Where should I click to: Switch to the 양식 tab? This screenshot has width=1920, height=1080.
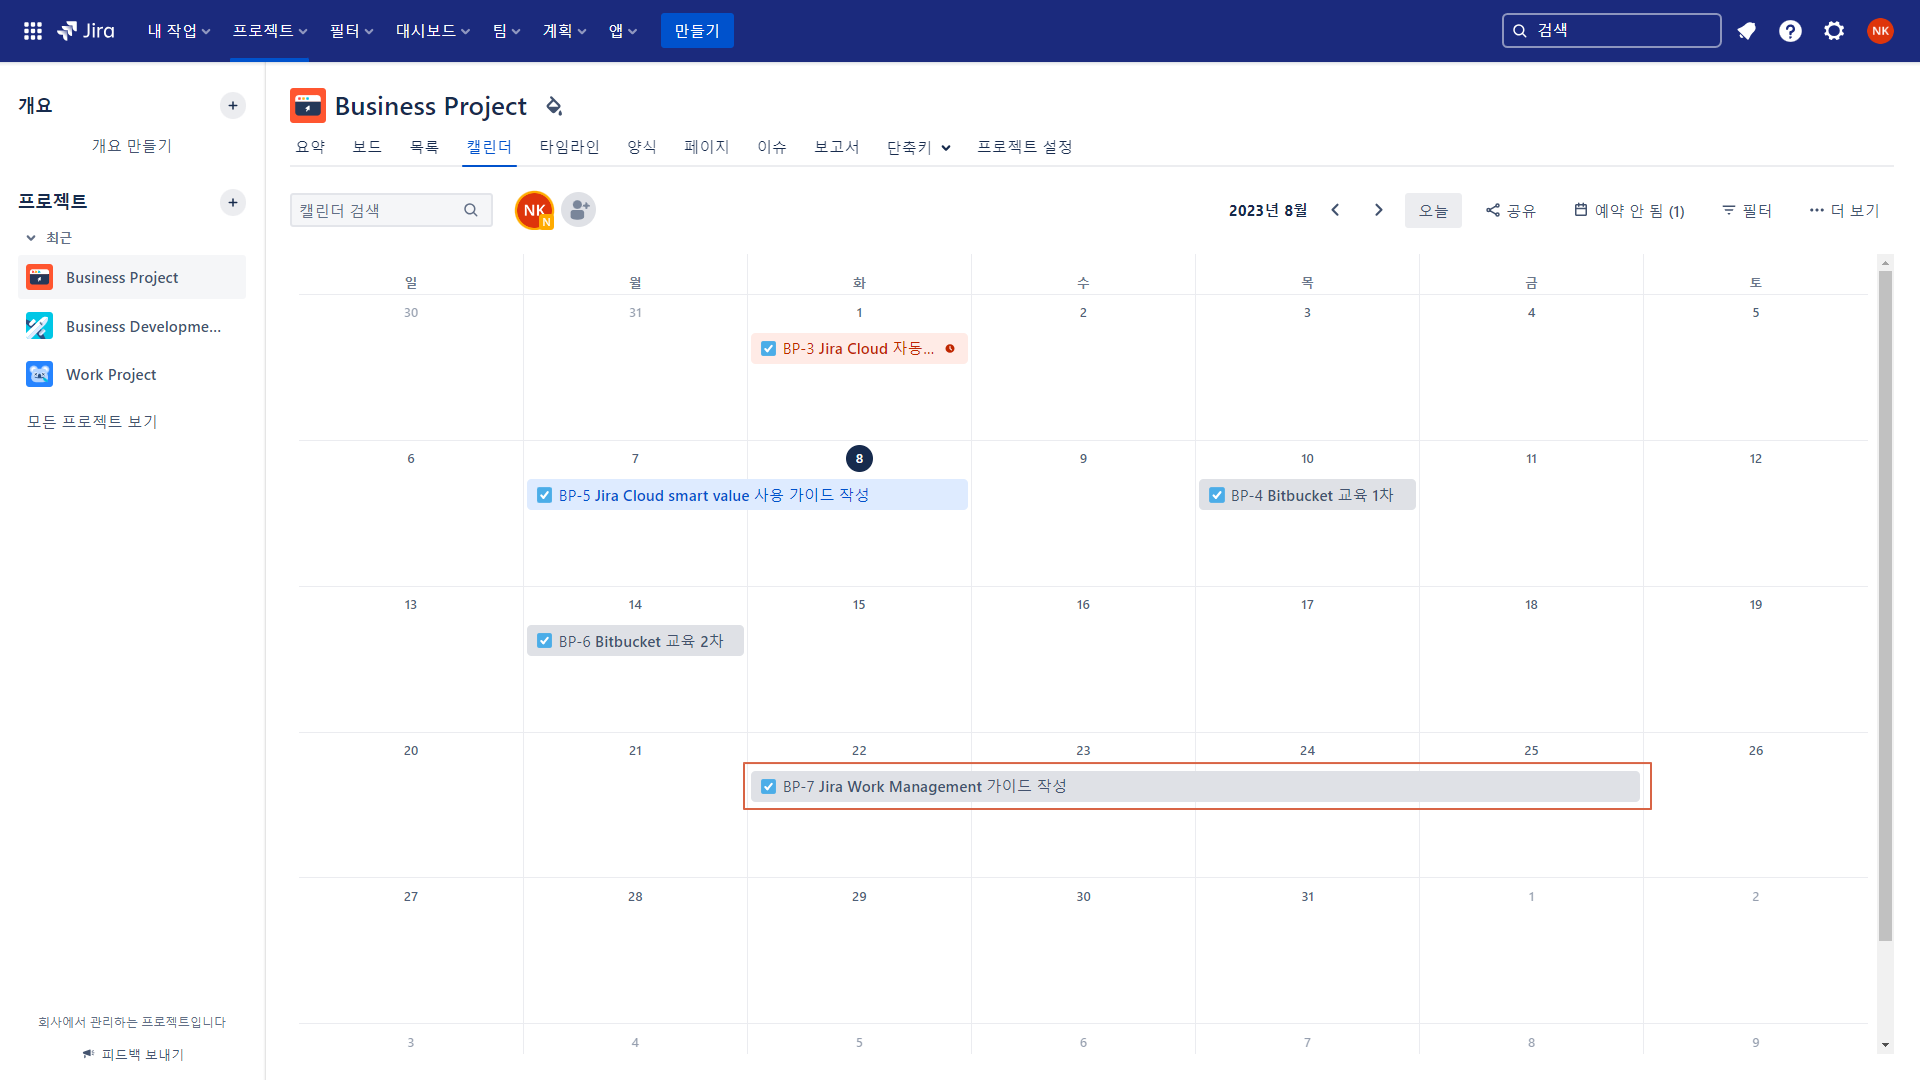click(641, 147)
